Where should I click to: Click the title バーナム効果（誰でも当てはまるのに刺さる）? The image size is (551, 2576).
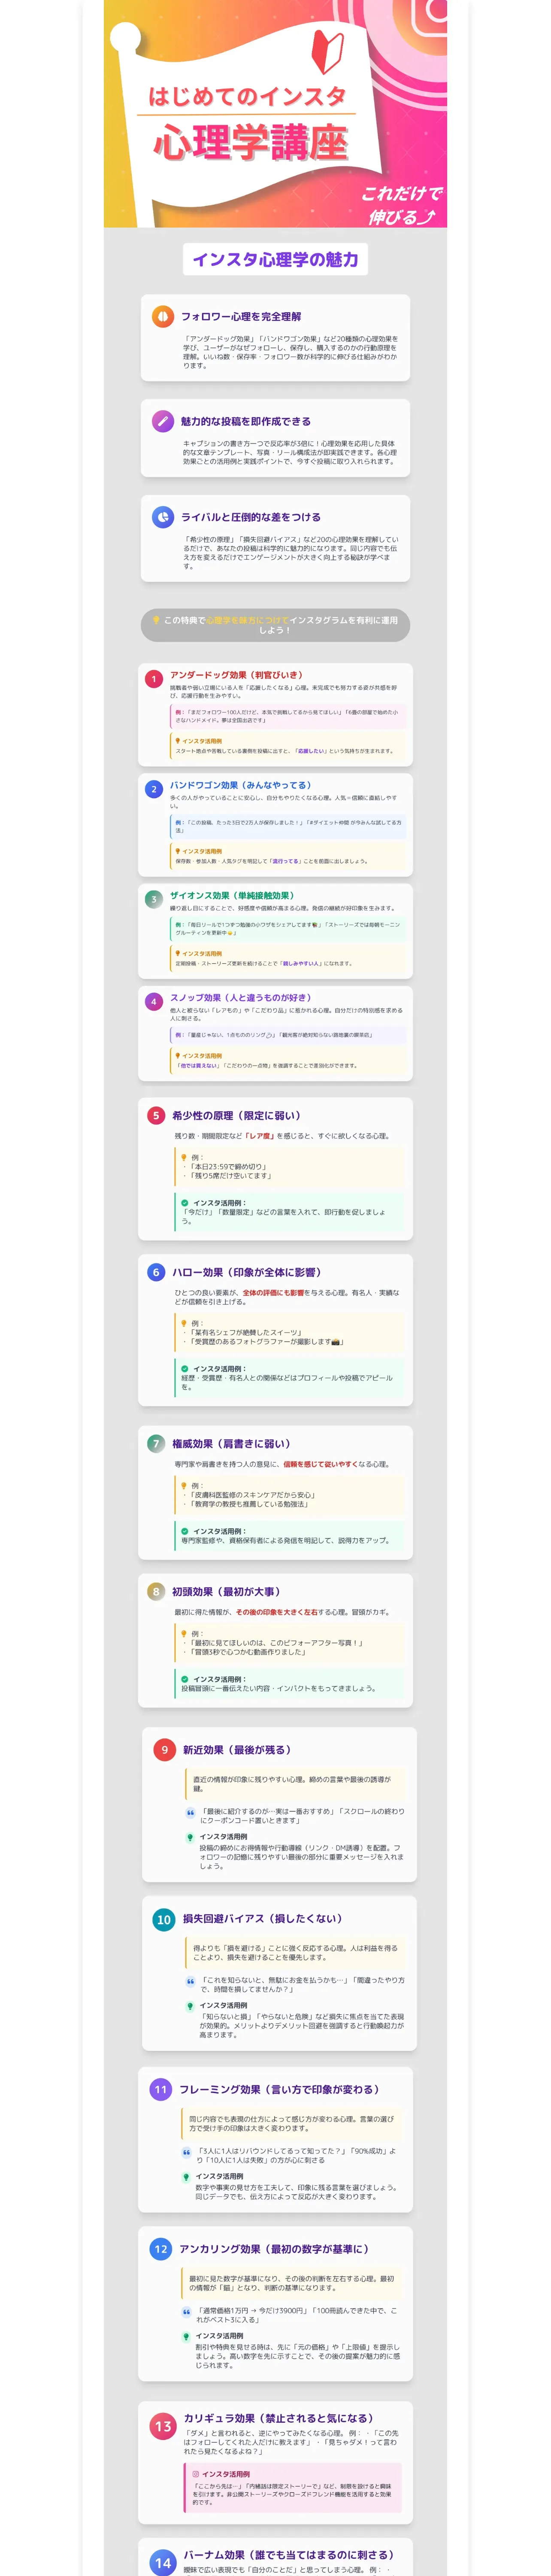288,2555
